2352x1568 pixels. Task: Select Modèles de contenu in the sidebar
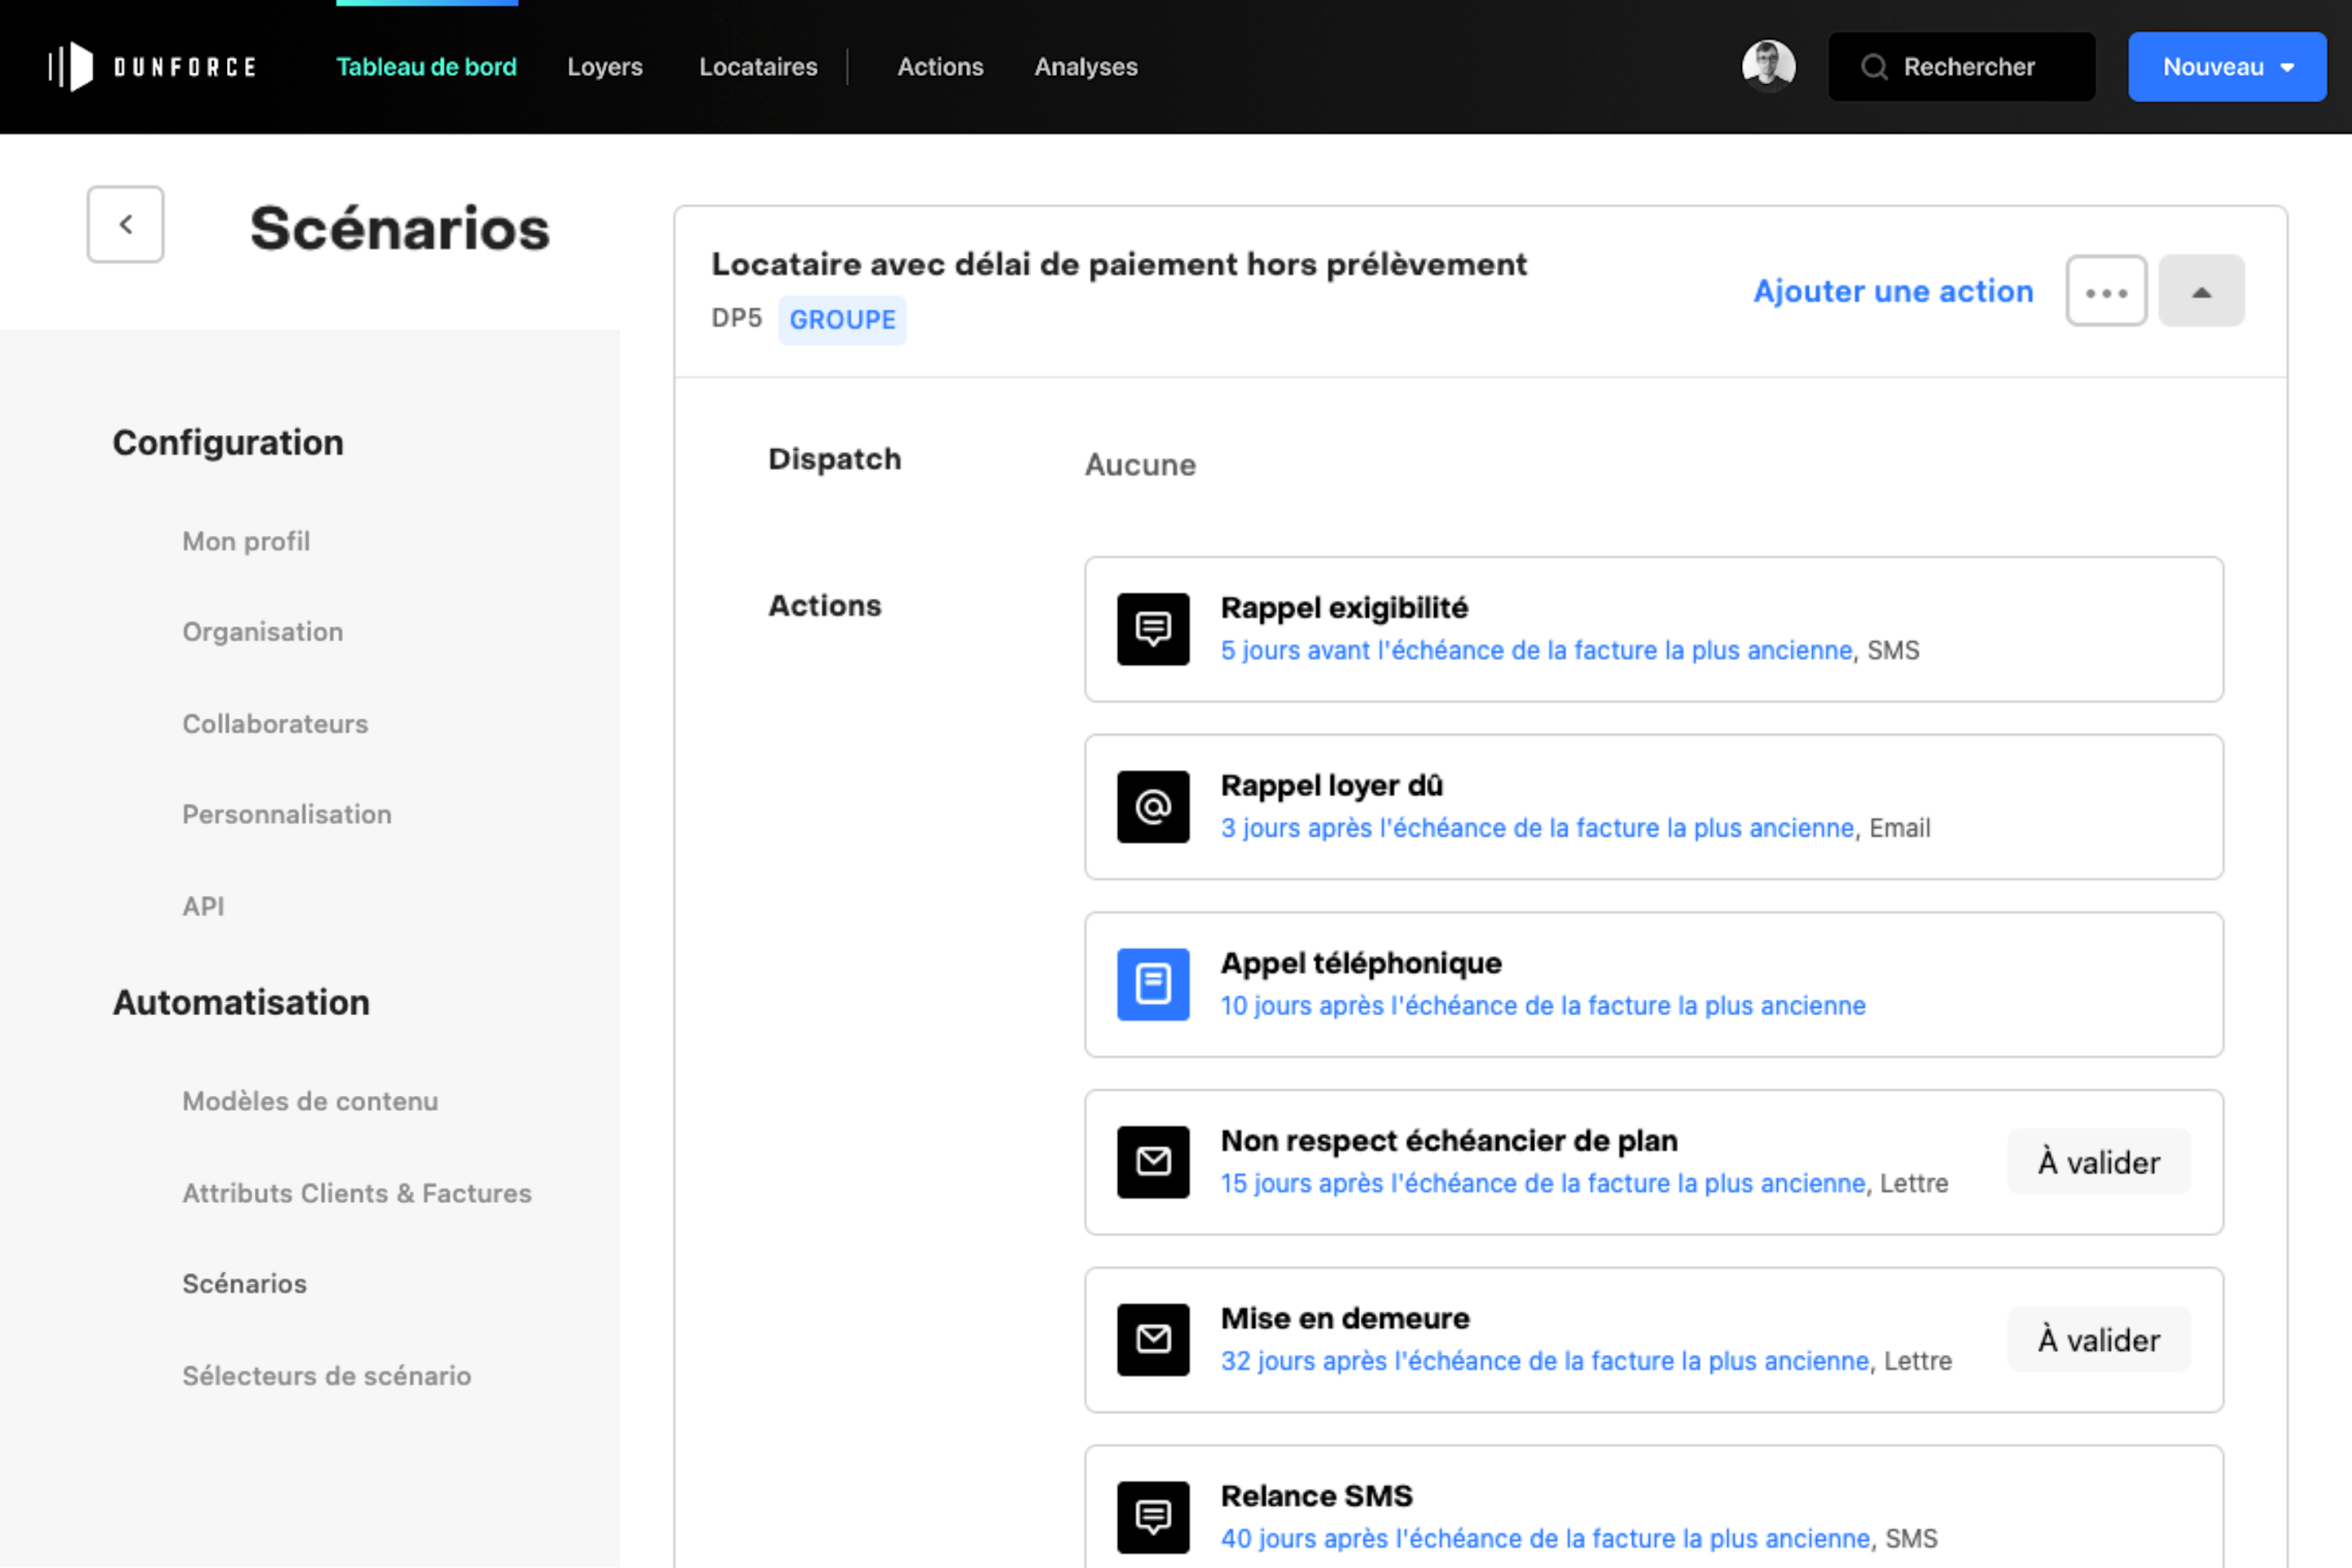(310, 1101)
